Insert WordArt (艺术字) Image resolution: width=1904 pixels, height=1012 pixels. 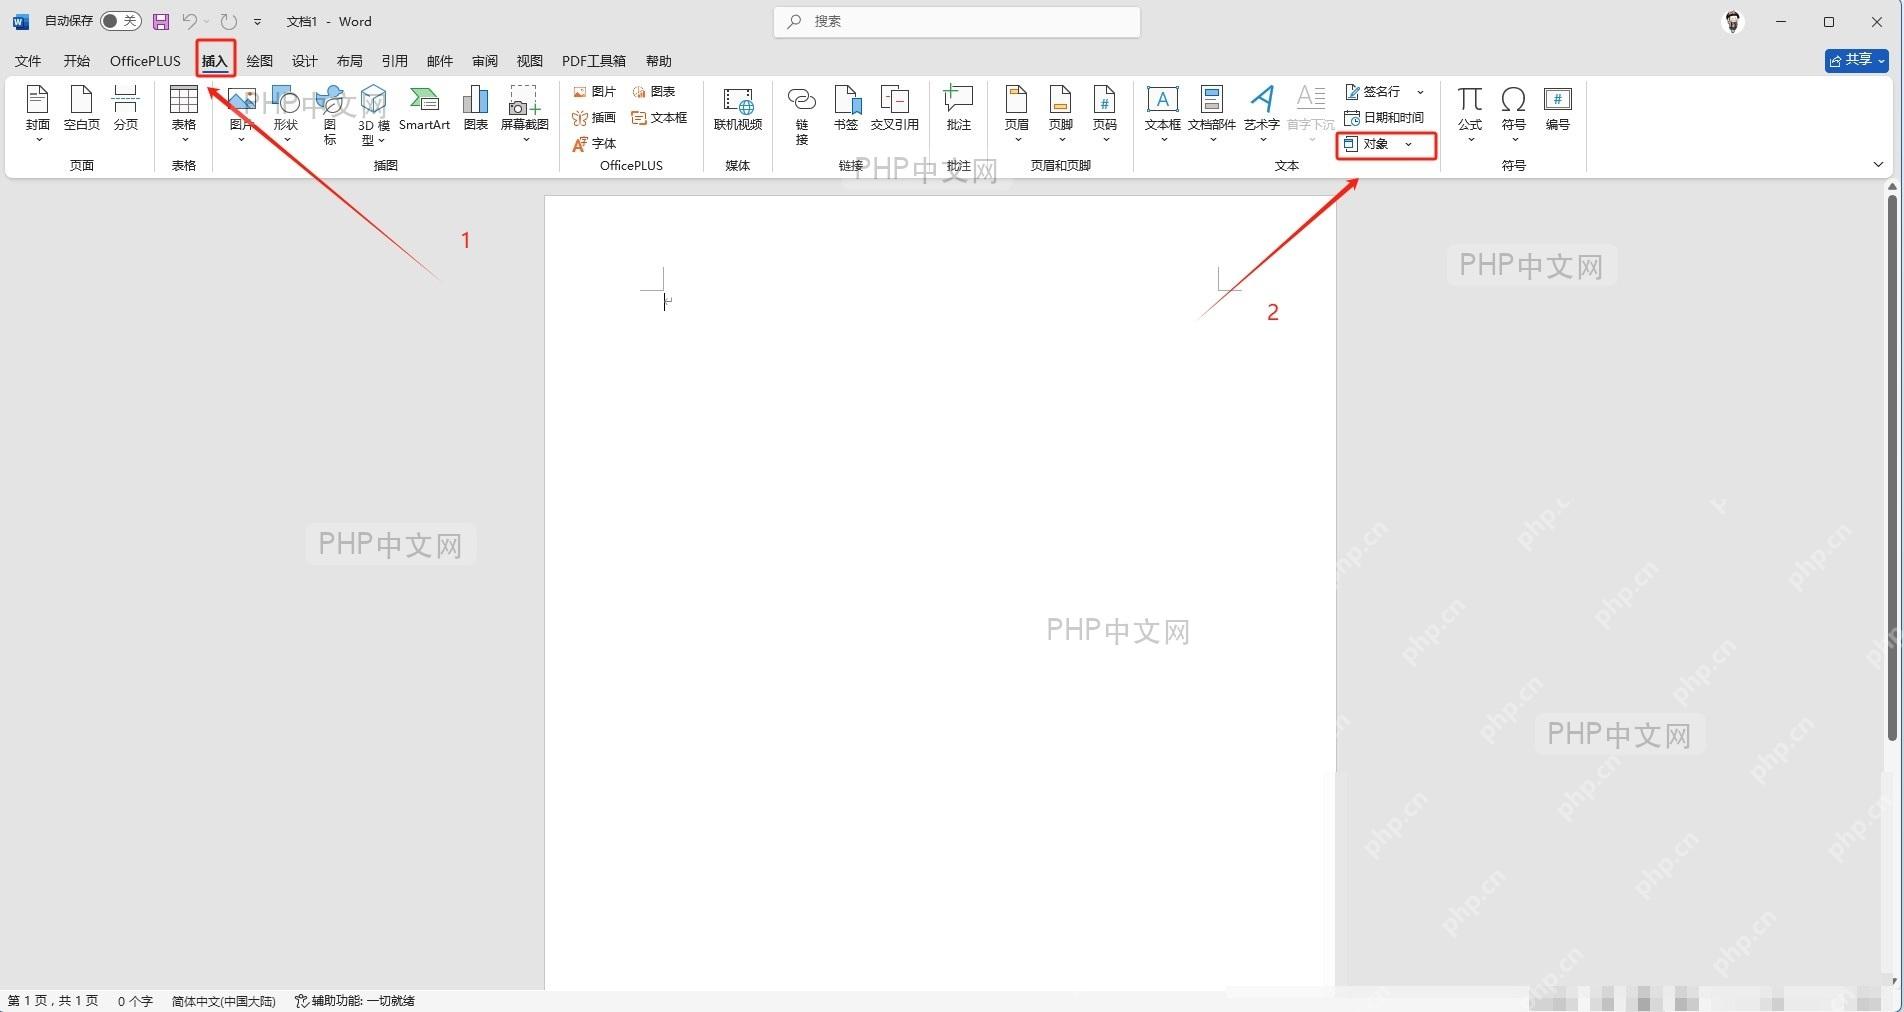1262,113
